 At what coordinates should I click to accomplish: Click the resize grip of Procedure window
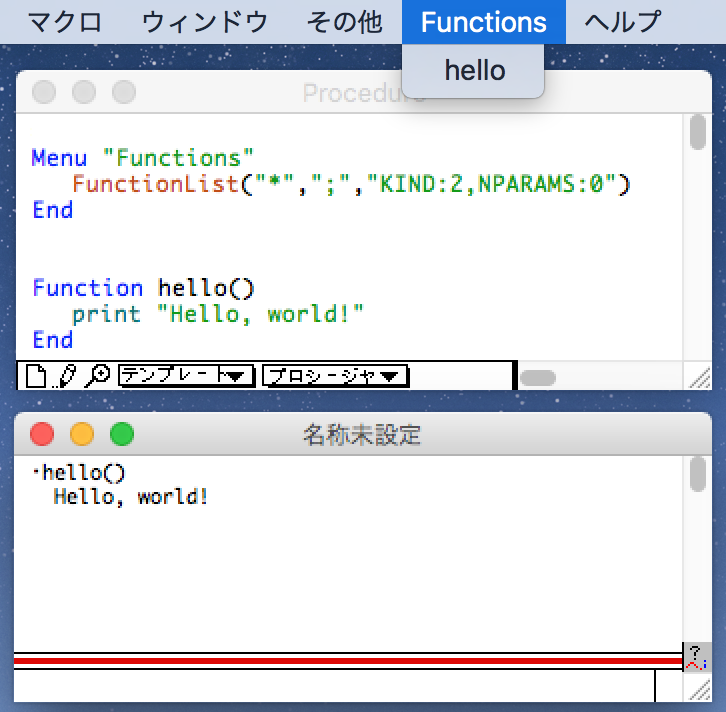coord(700,377)
